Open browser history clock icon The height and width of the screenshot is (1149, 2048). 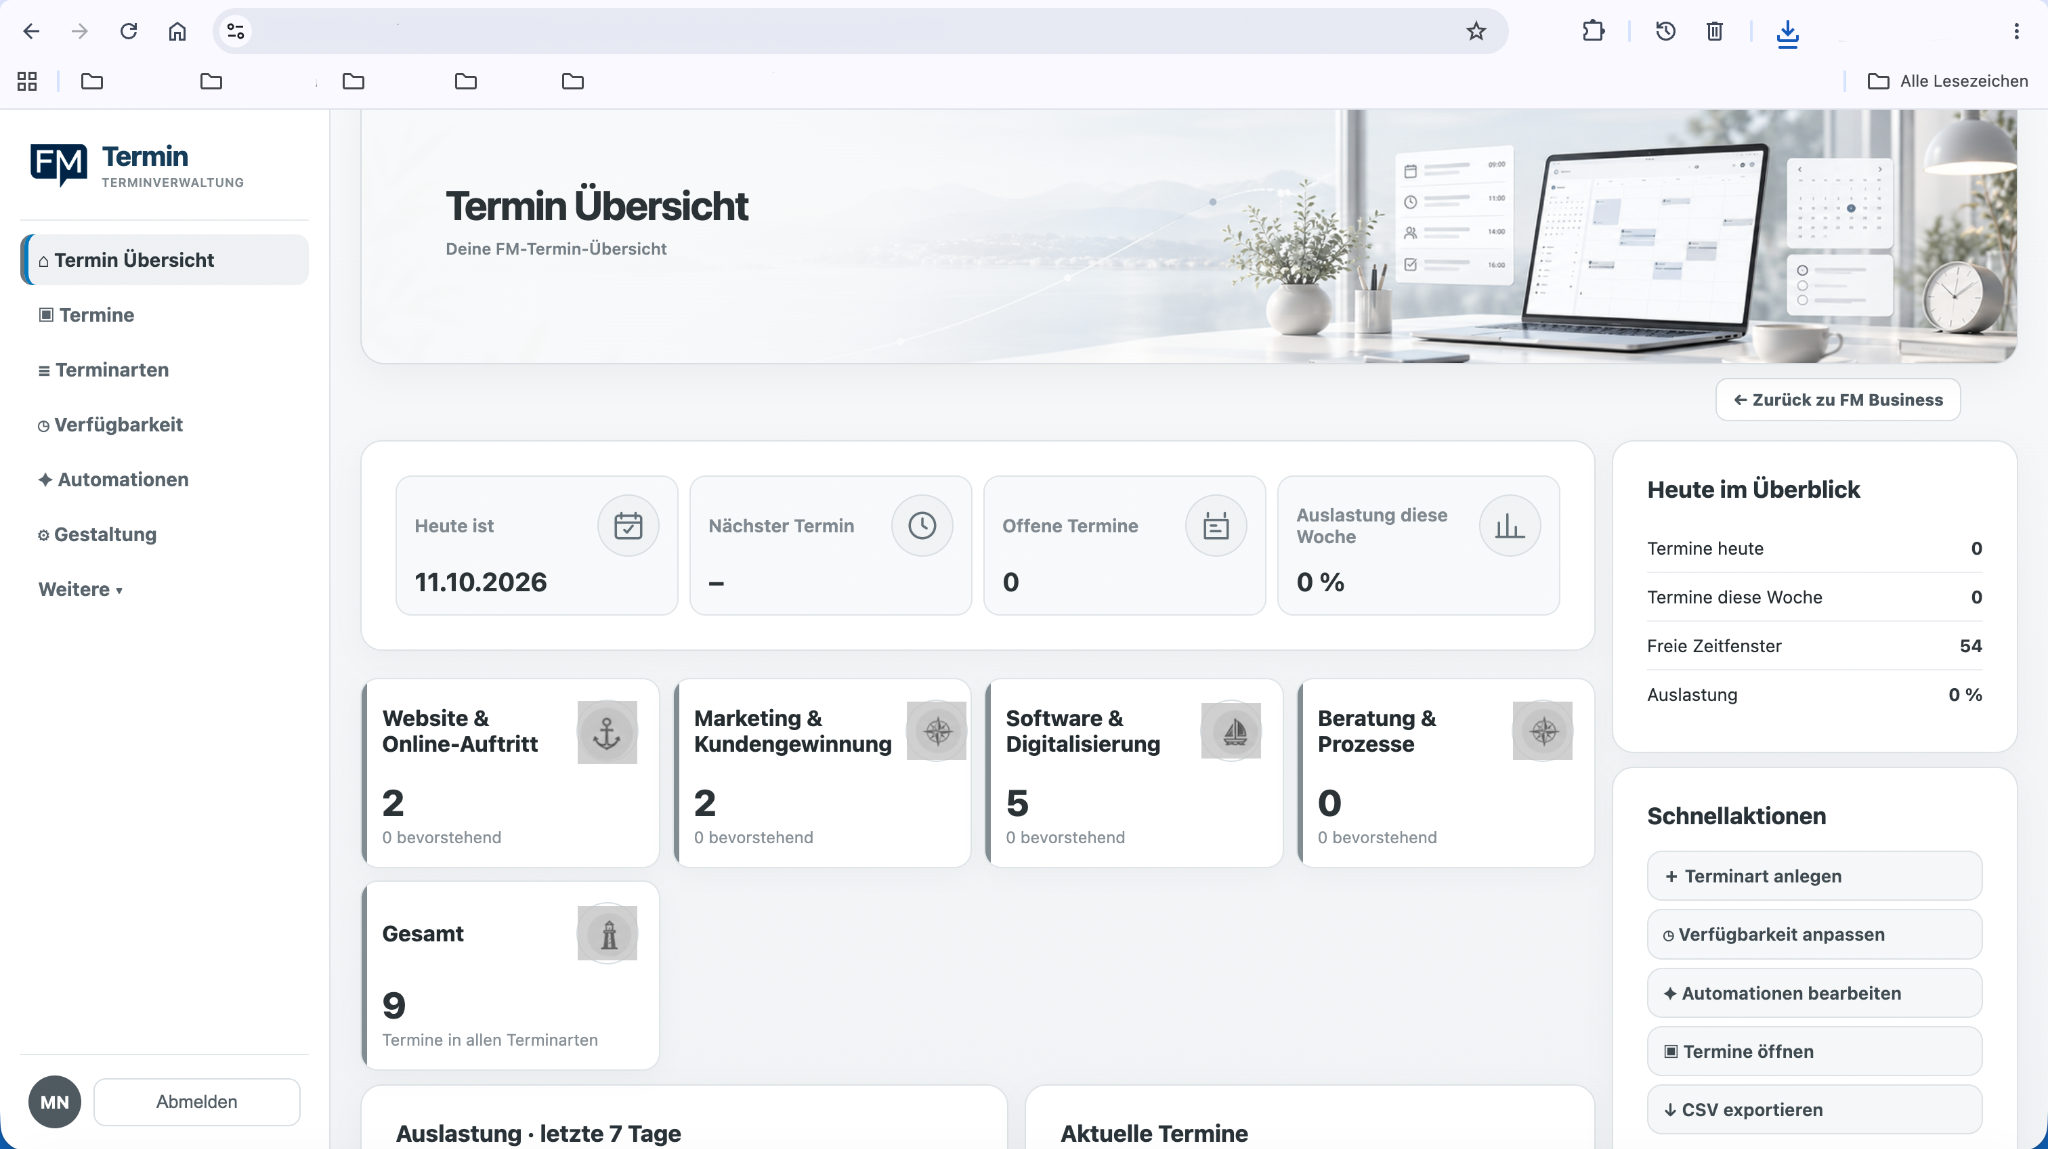click(1666, 31)
